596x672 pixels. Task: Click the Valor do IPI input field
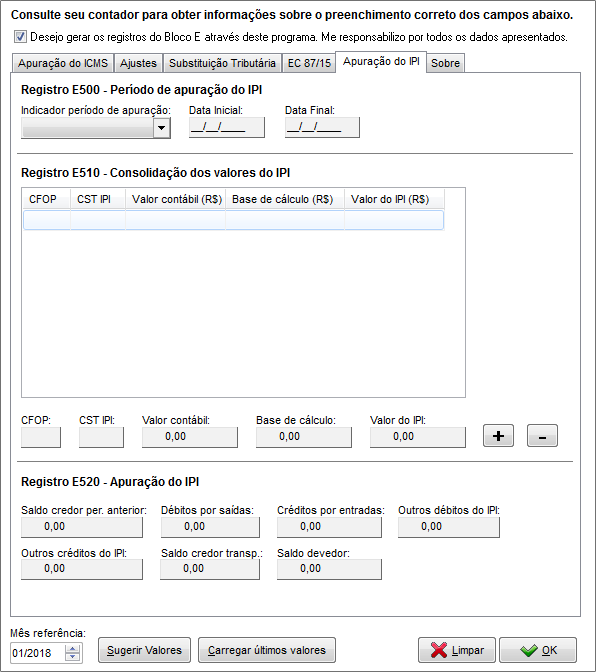(x=418, y=437)
